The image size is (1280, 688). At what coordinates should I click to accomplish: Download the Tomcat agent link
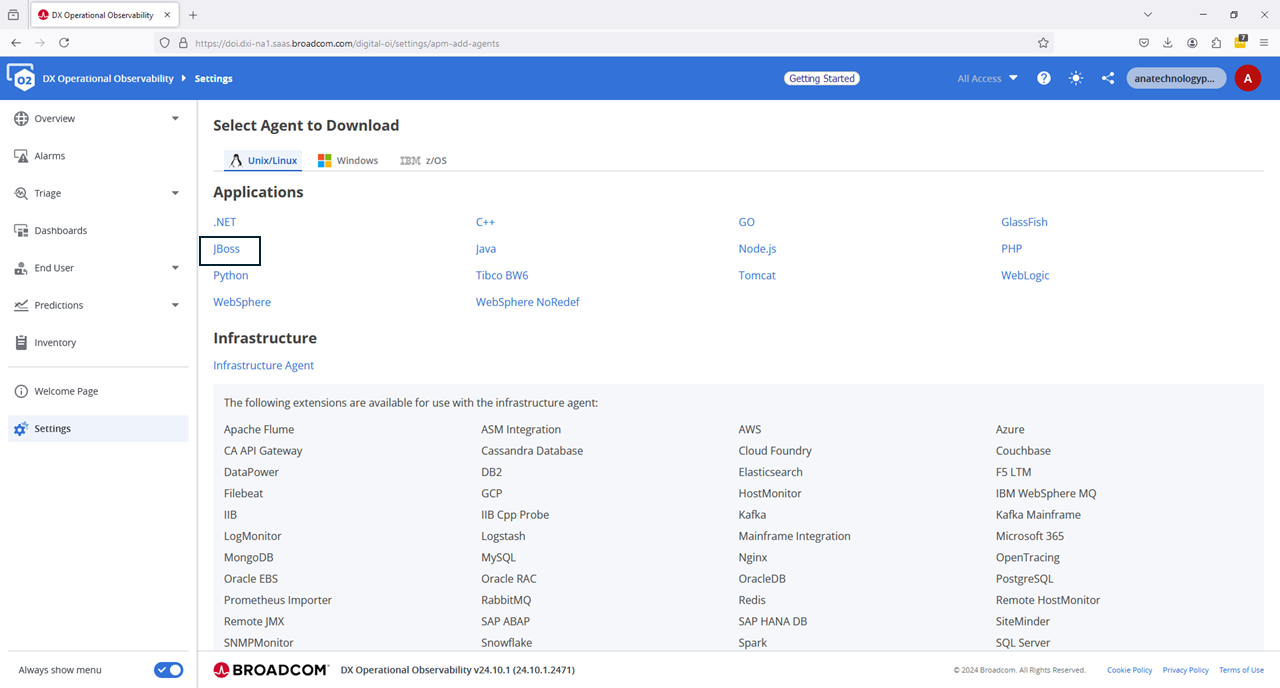pos(757,275)
